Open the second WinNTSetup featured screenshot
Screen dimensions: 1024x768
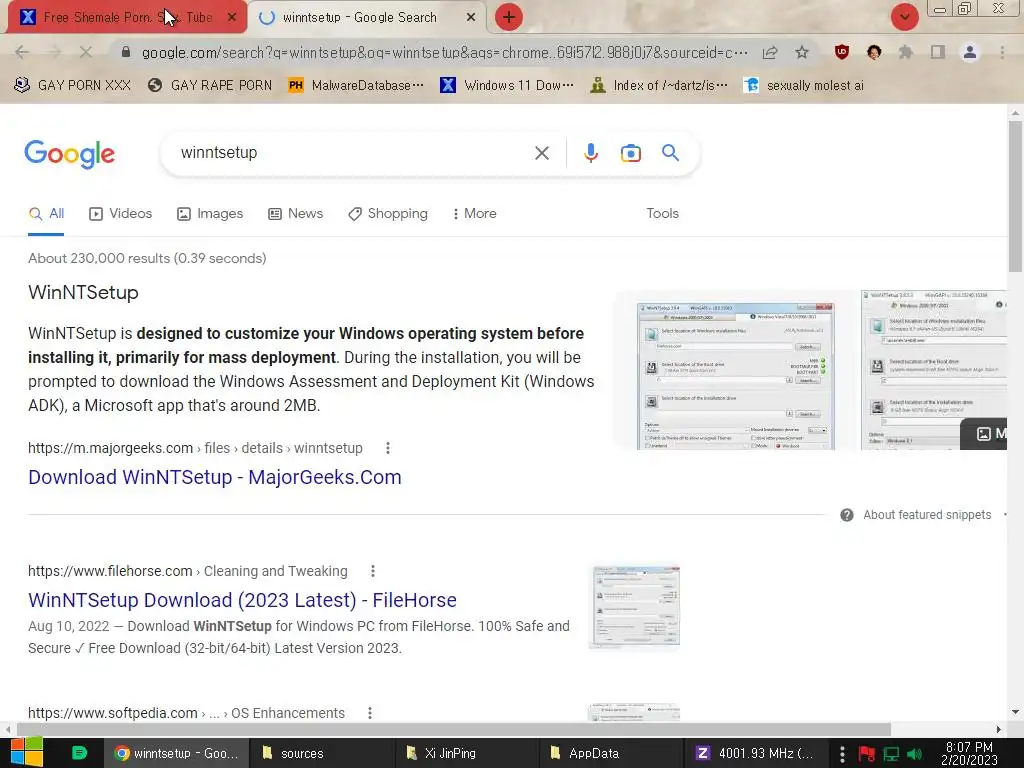point(933,370)
